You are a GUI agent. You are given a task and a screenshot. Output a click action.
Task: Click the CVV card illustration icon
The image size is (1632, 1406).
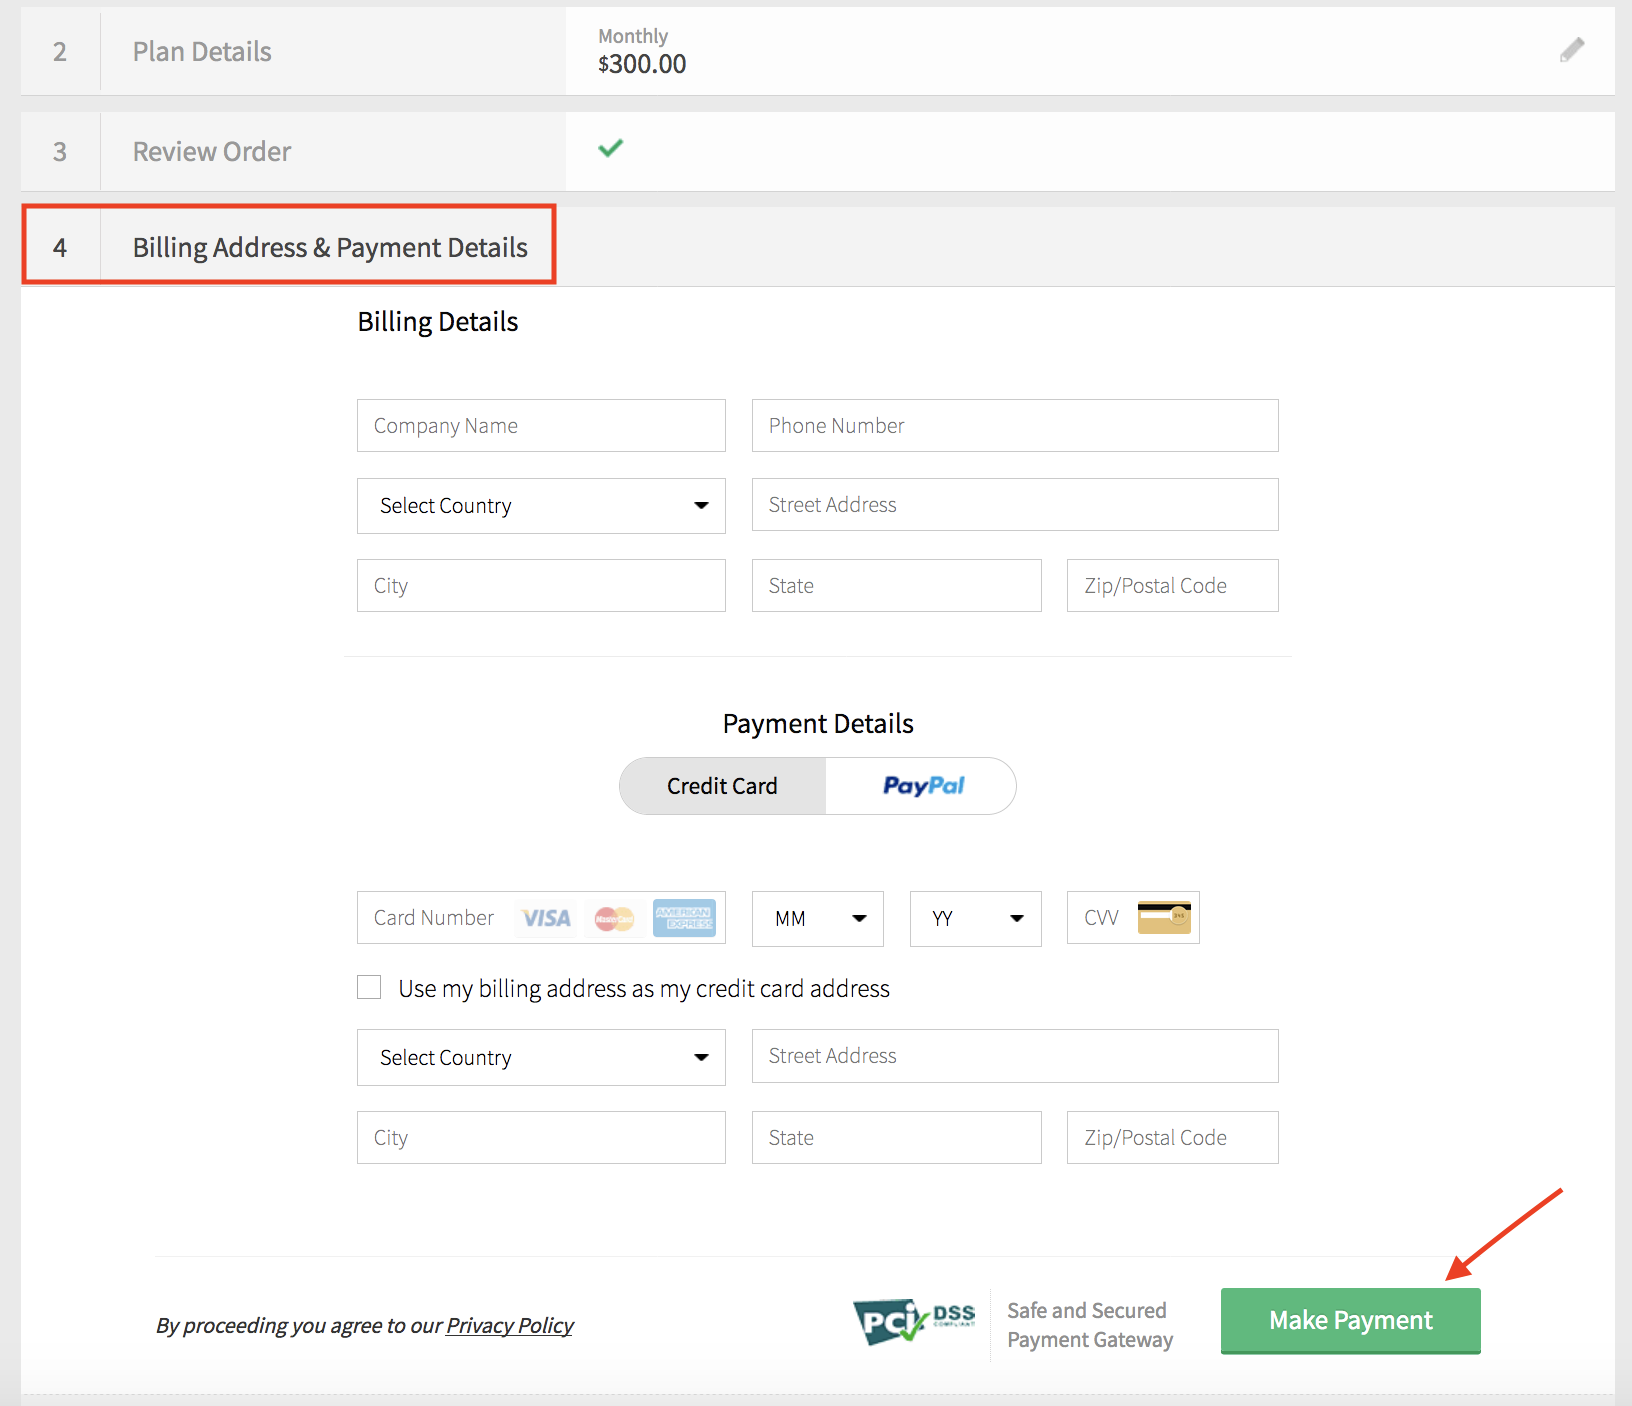(1164, 917)
